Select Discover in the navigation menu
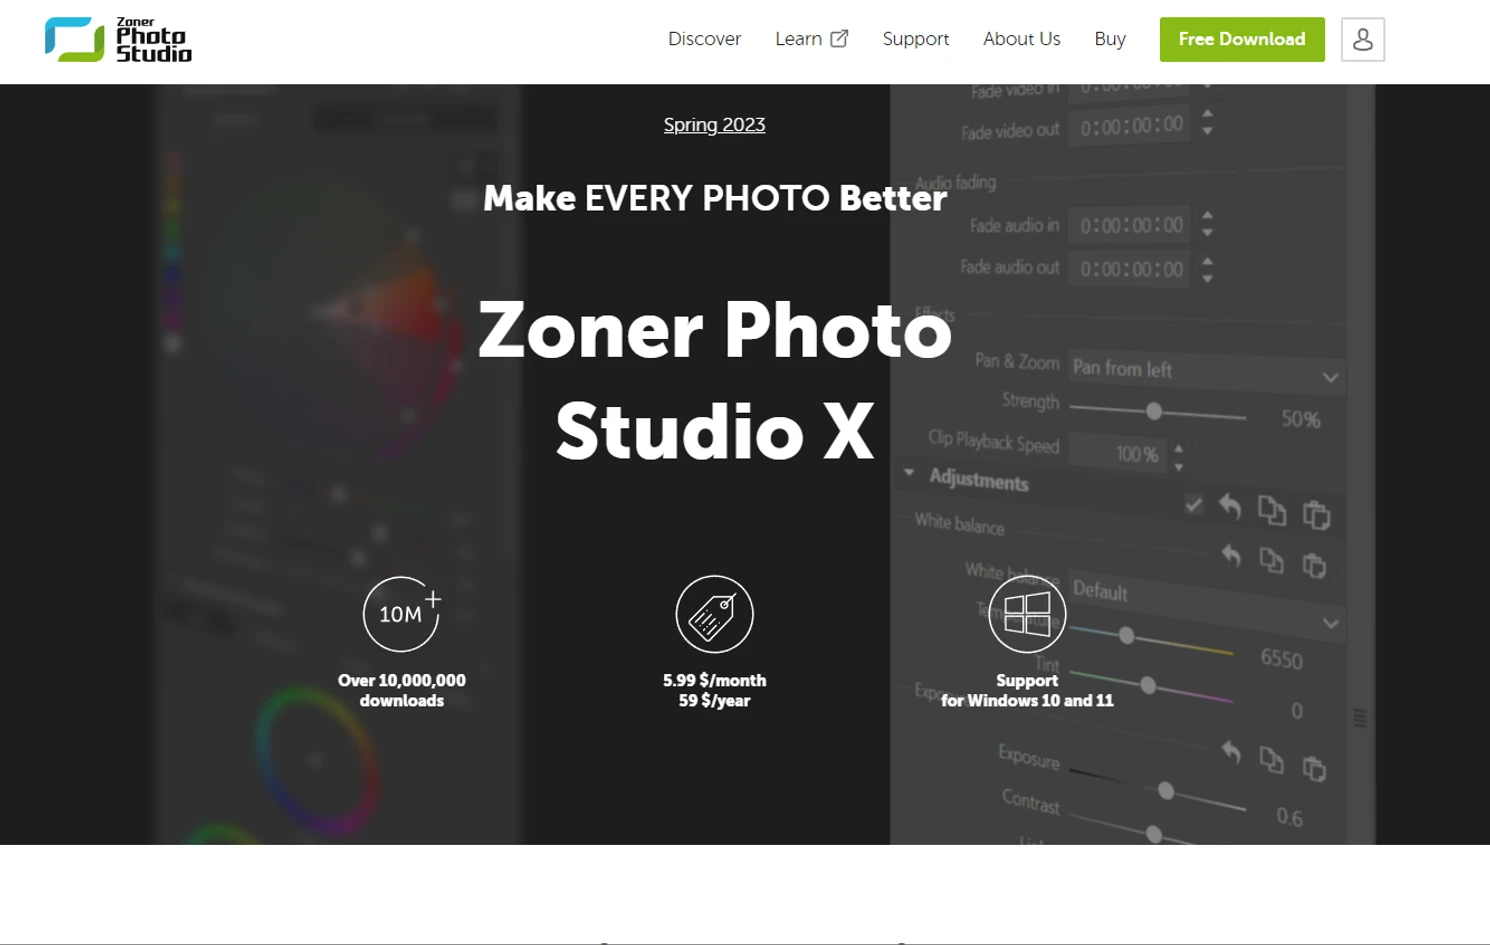 (x=704, y=38)
